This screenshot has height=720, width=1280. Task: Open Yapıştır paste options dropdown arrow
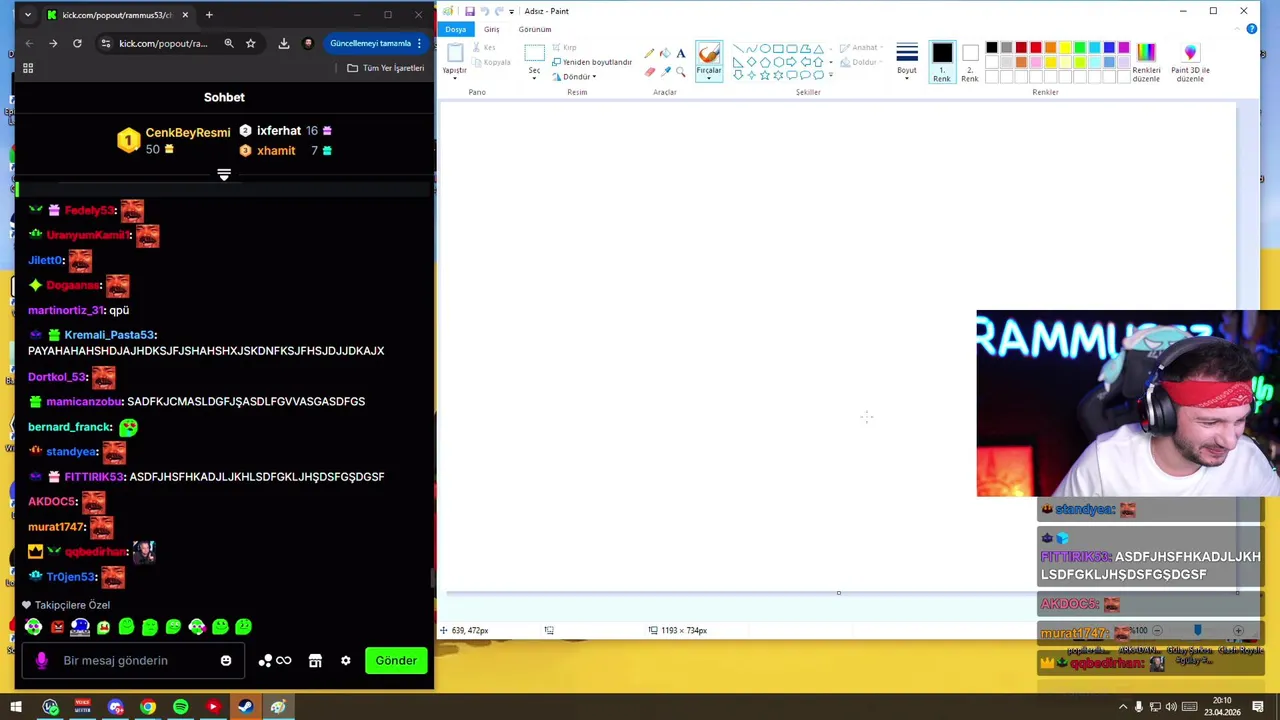[x=455, y=78]
